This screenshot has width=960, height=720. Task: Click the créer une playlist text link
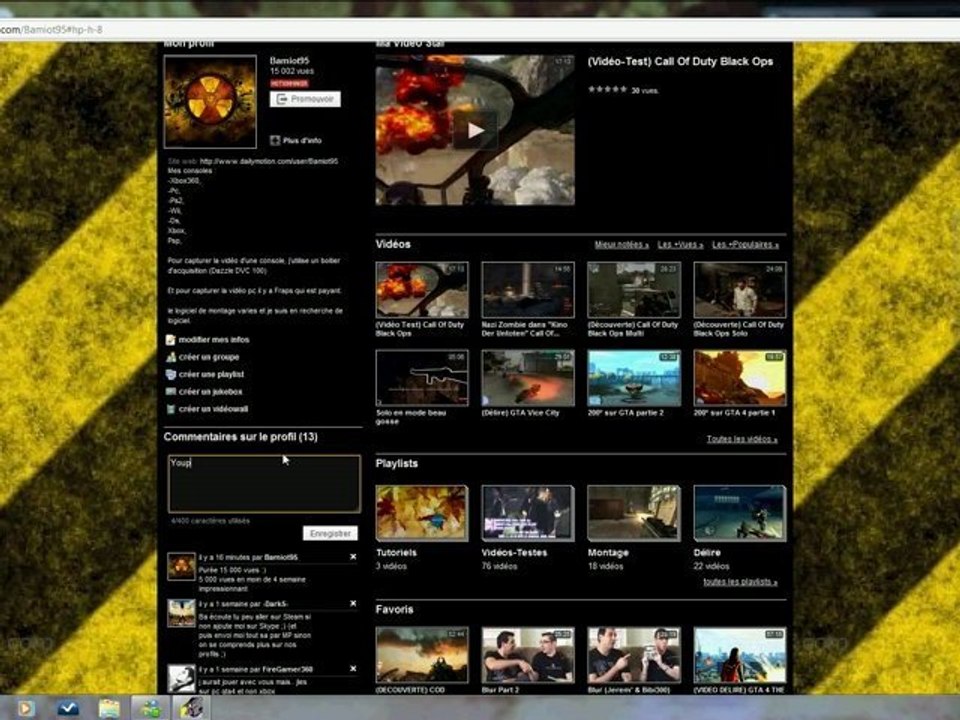[211, 374]
